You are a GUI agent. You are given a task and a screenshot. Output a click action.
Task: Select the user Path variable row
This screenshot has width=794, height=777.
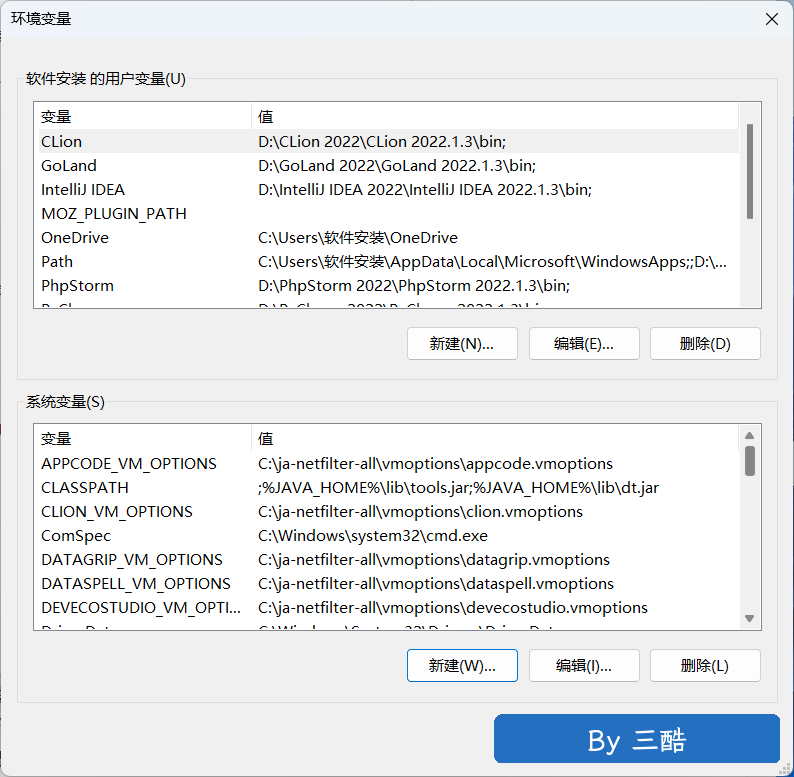point(388,262)
